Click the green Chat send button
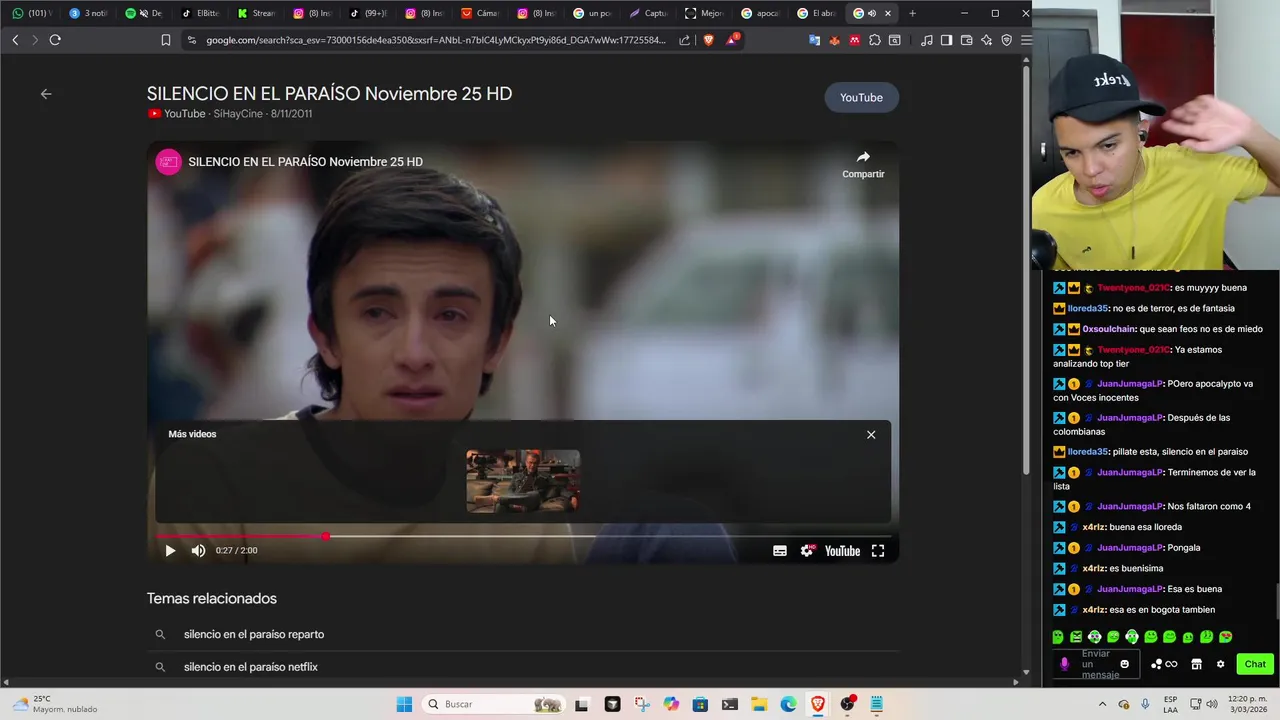 tap(1255, 664)
